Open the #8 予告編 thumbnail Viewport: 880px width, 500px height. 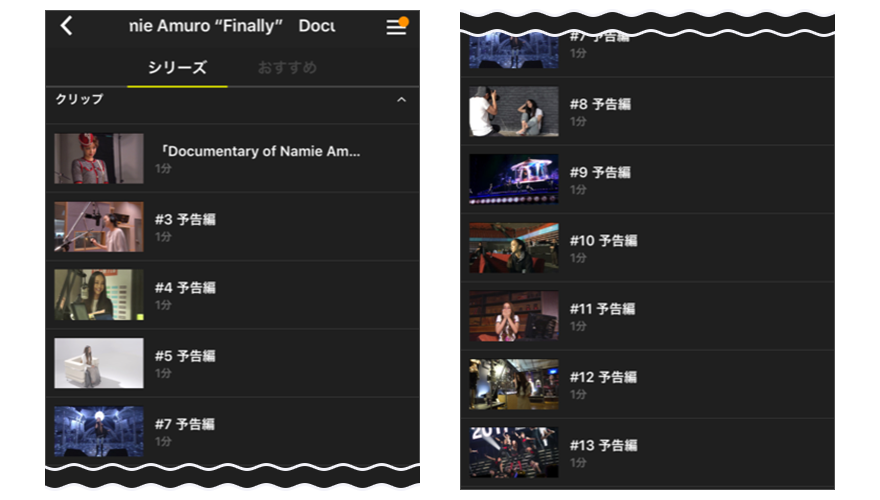514,111
